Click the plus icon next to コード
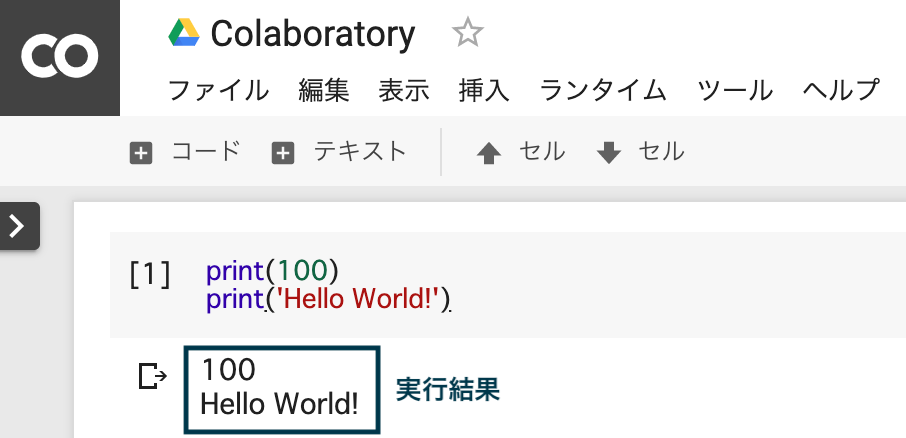 141,154
